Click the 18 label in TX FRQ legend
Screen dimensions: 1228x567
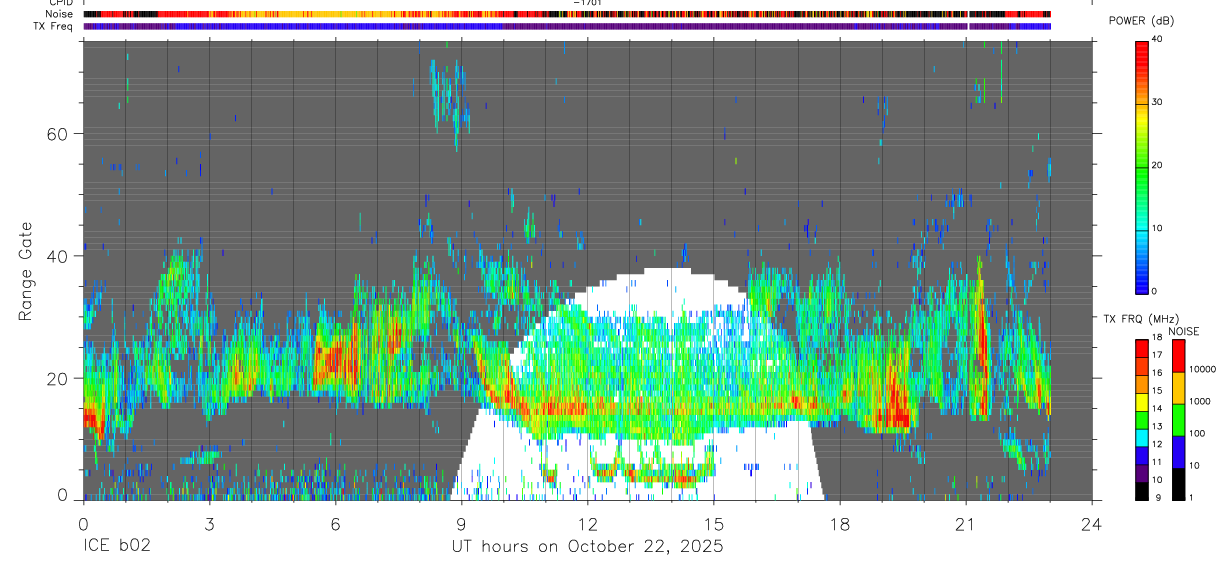[x=1158, y=337]
